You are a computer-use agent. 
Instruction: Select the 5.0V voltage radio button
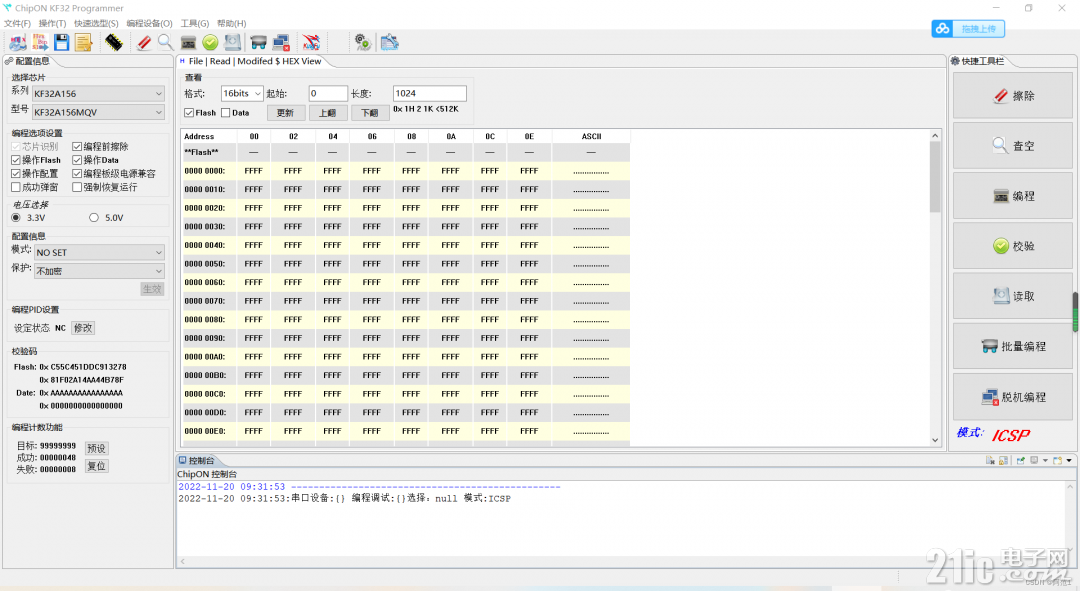coord(94,218)
